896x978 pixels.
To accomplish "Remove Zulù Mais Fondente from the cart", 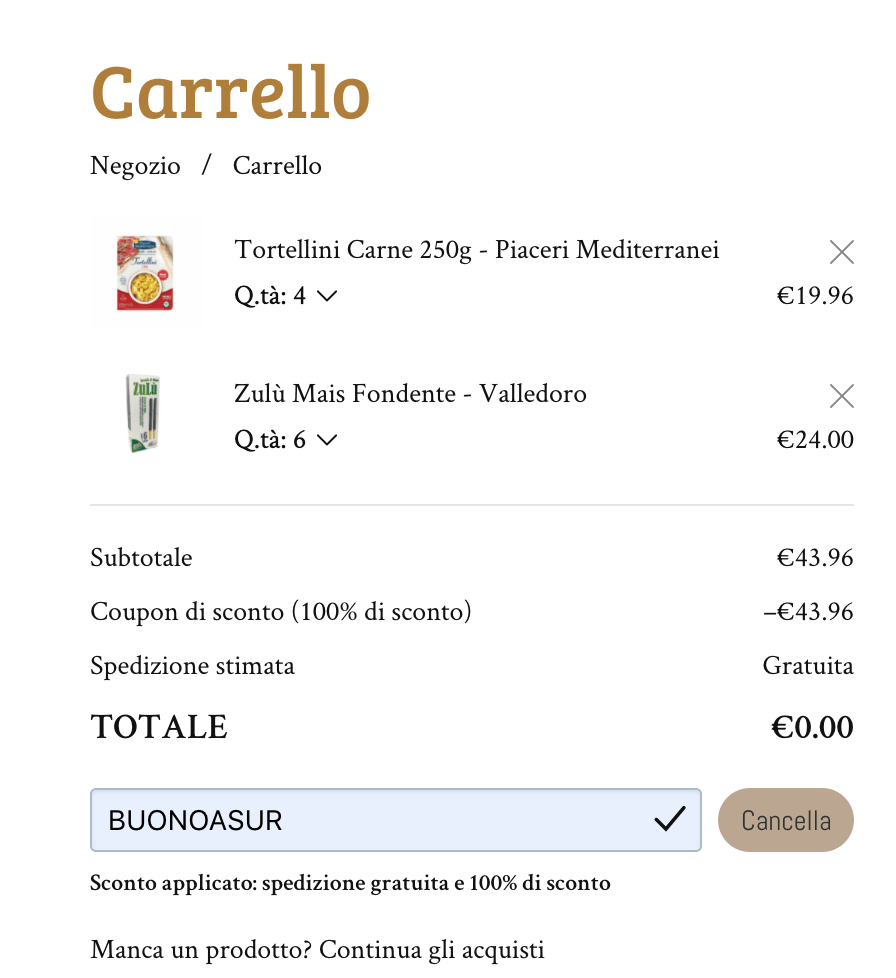I will [x=841, y=397].
